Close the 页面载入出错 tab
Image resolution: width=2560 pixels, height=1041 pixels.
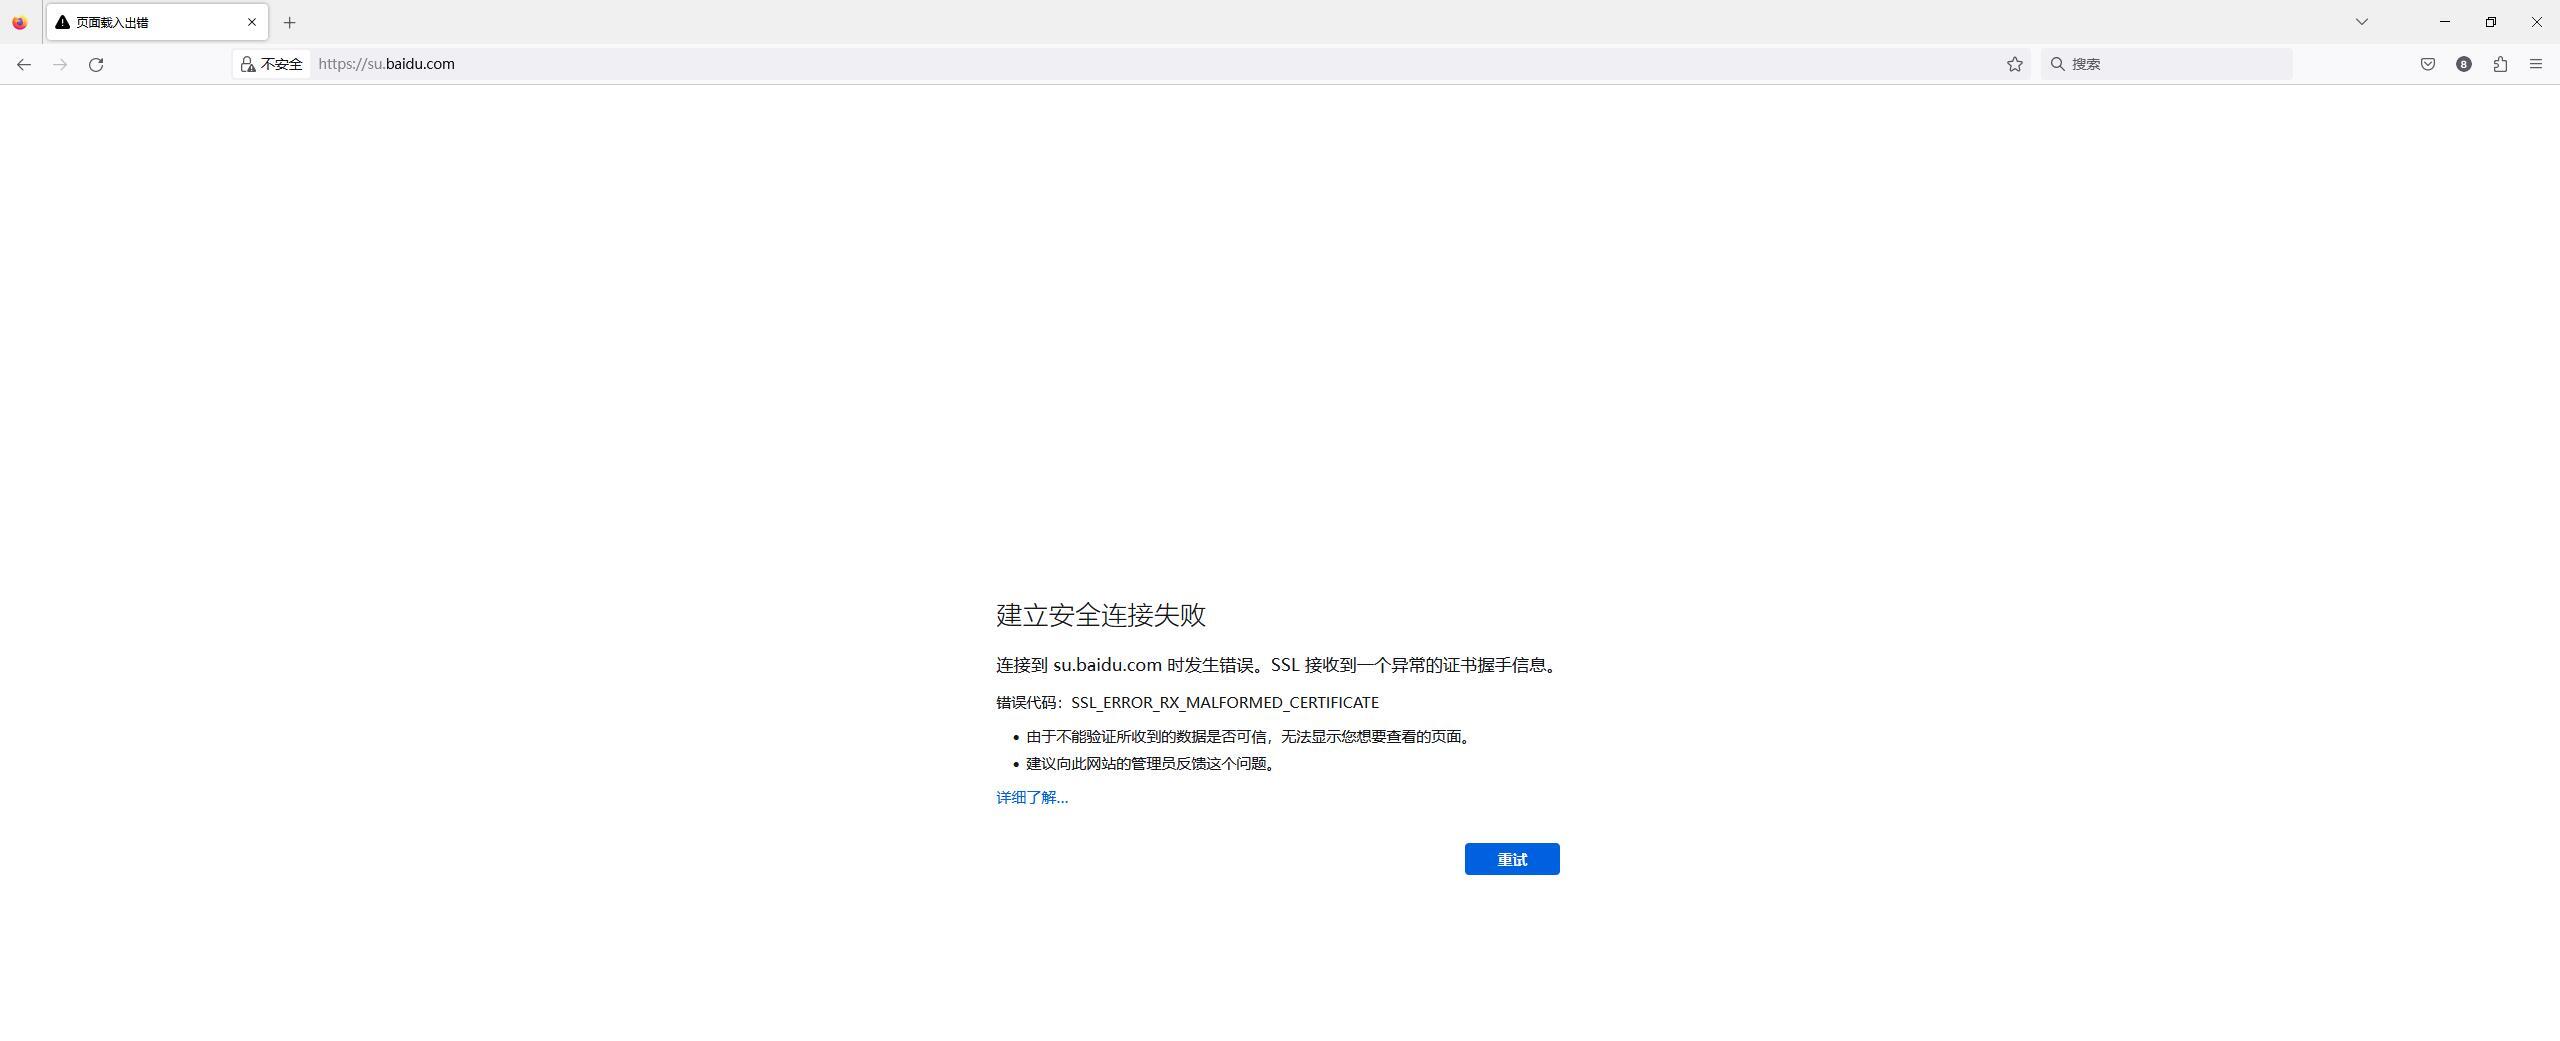pyautogui.click(x=252, y=22)
